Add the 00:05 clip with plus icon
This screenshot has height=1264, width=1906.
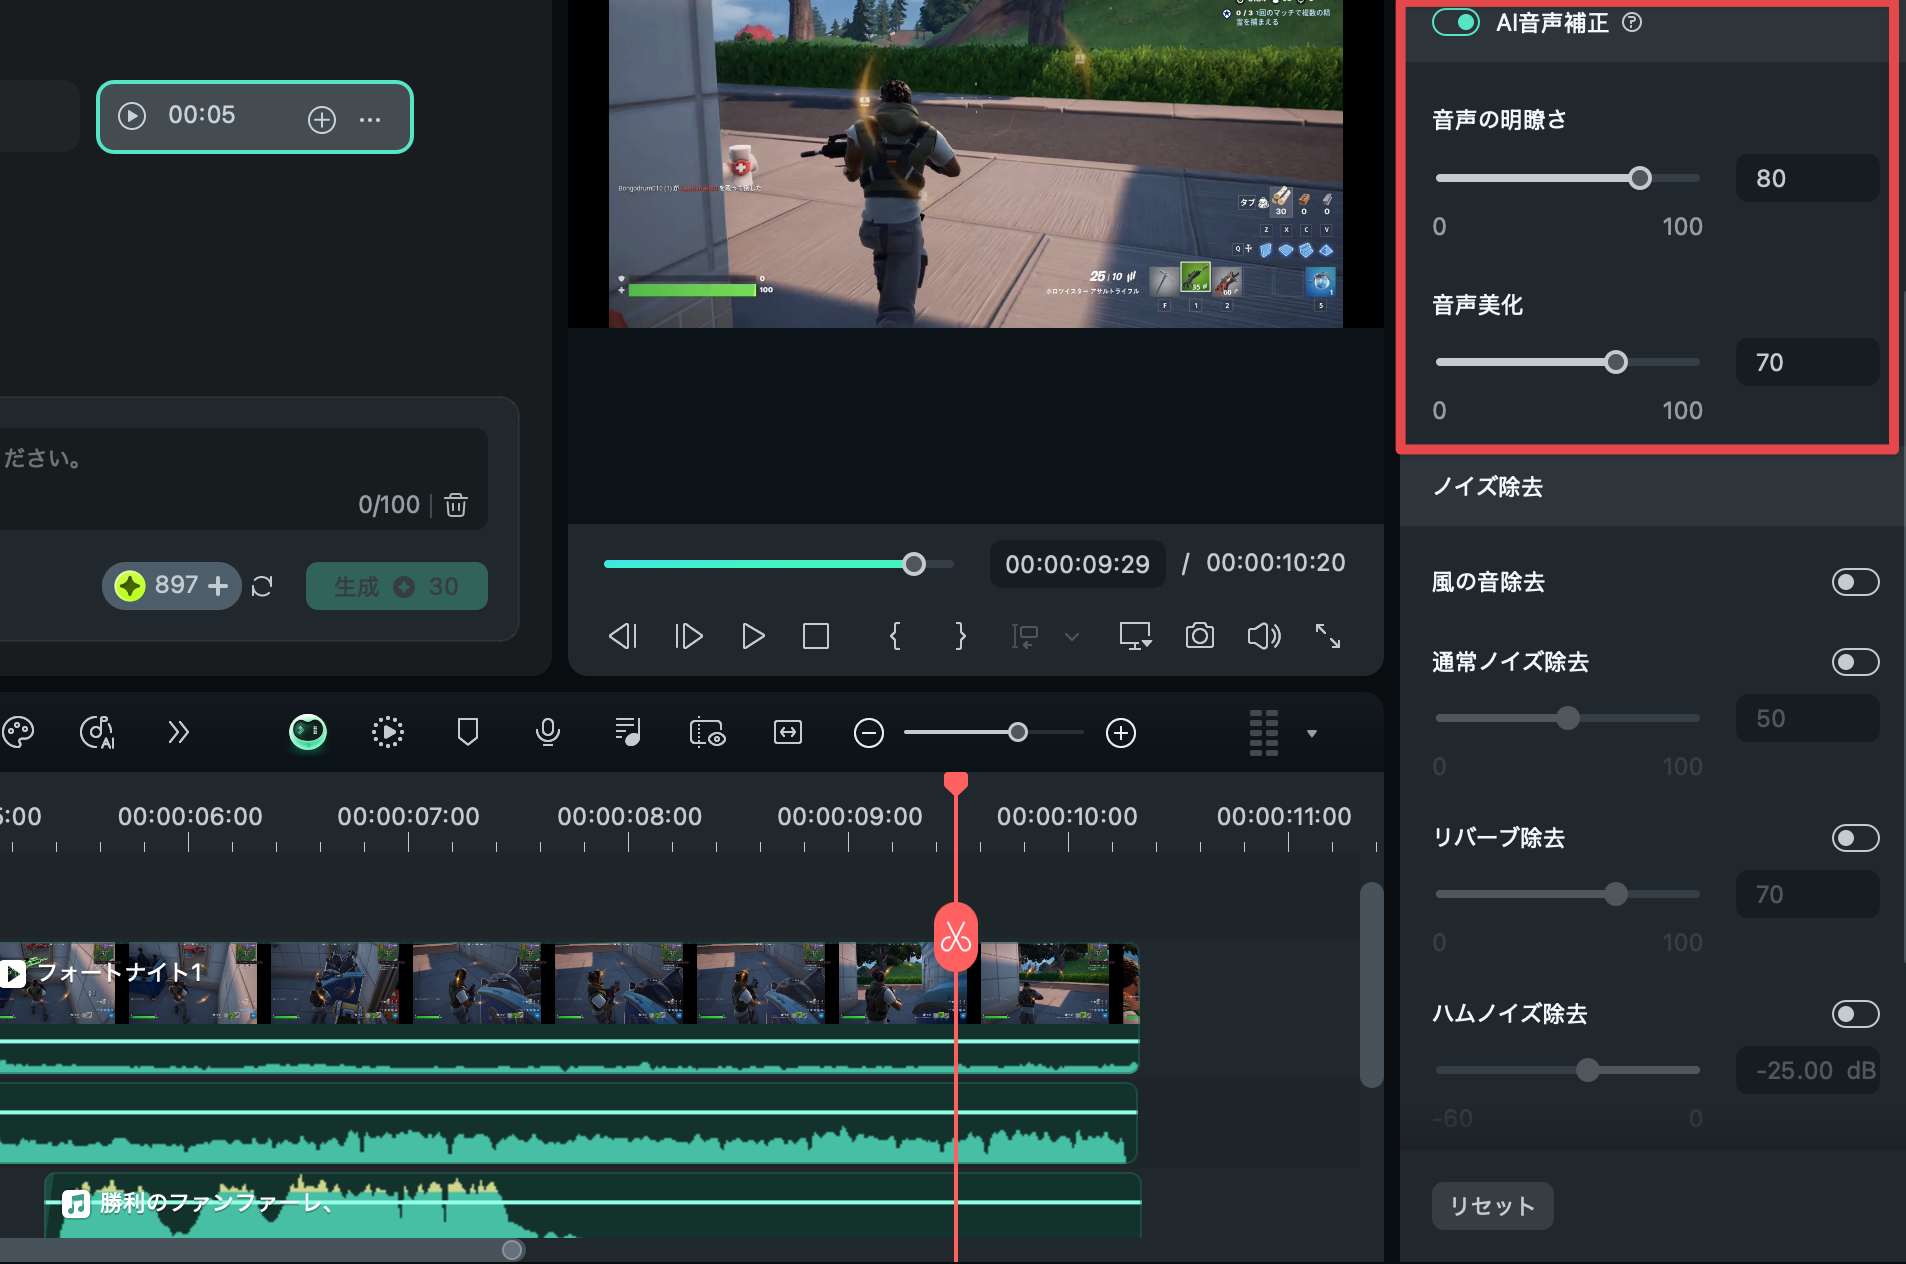[x=321, y=120]
